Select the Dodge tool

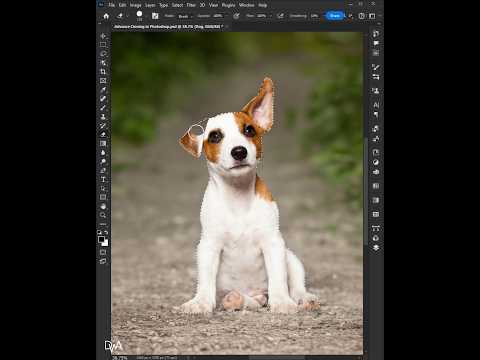(x=103, y=162)
